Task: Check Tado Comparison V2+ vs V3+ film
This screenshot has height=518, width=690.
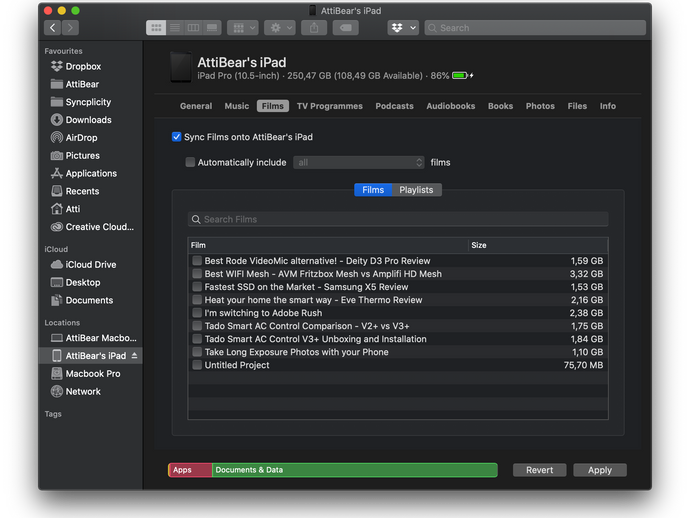Action: tap(197, 326)
